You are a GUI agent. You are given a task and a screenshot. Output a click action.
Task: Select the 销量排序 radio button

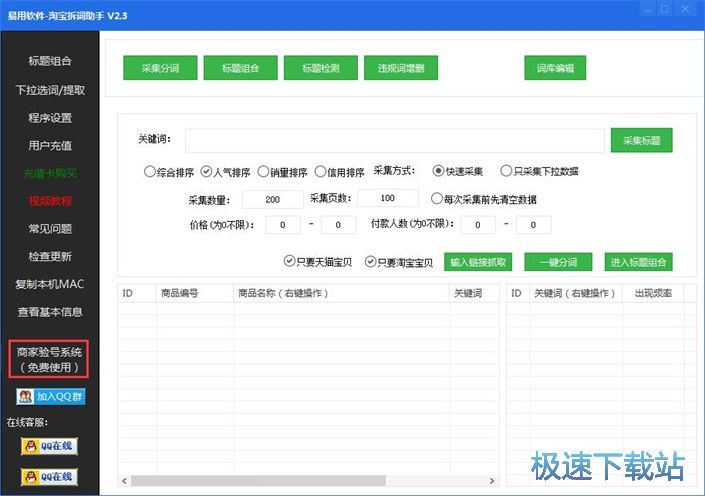[x=263, y=172]
